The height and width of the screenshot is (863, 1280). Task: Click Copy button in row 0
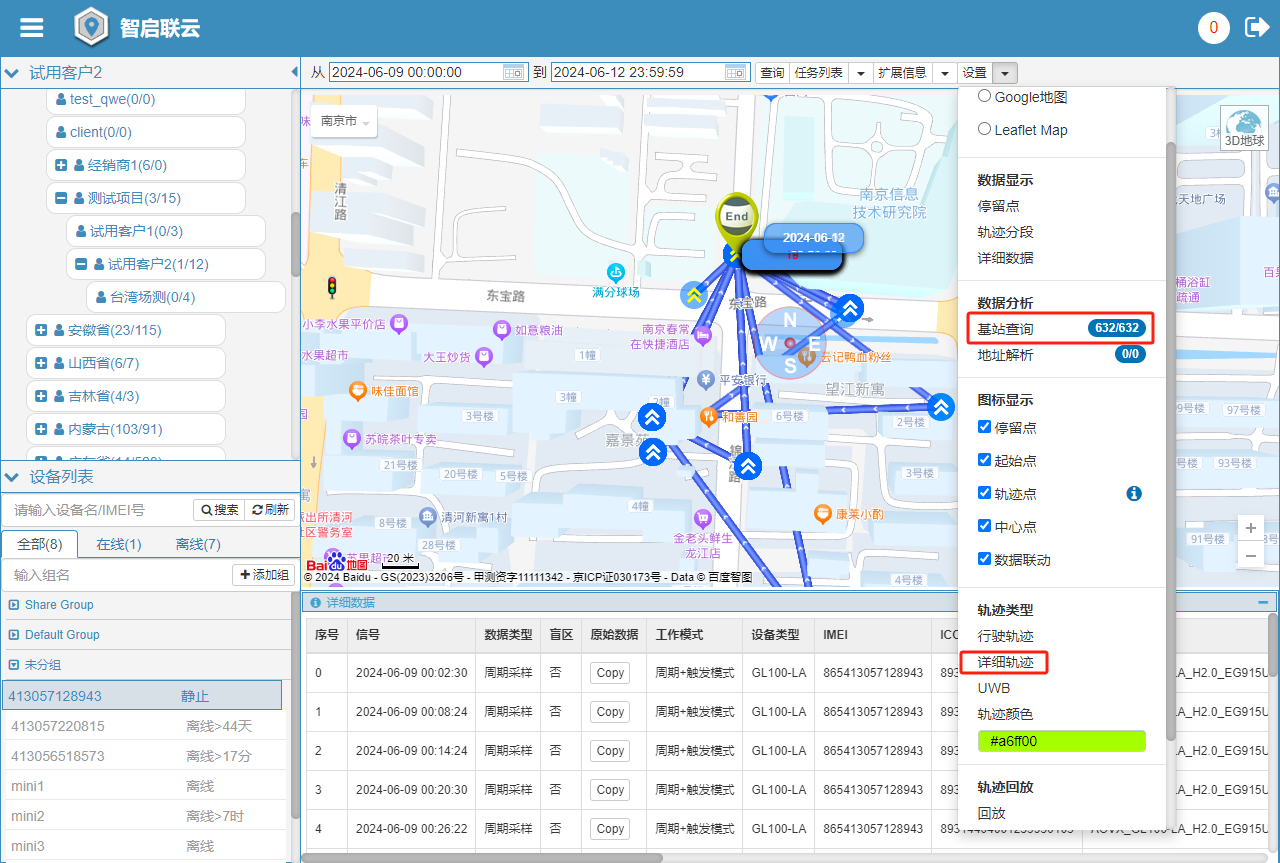(610, 673)
